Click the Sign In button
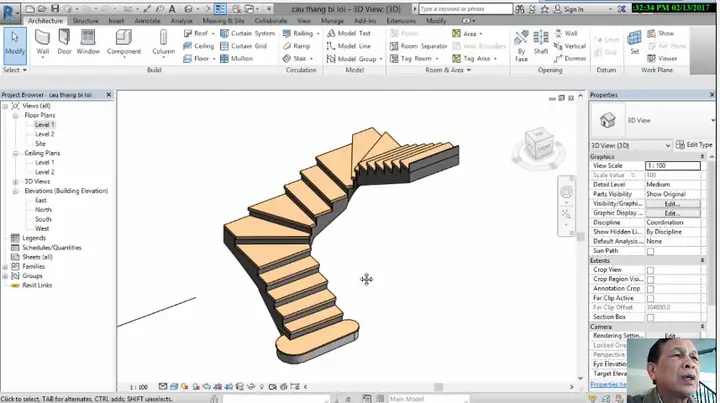 [x=568, y=9]
